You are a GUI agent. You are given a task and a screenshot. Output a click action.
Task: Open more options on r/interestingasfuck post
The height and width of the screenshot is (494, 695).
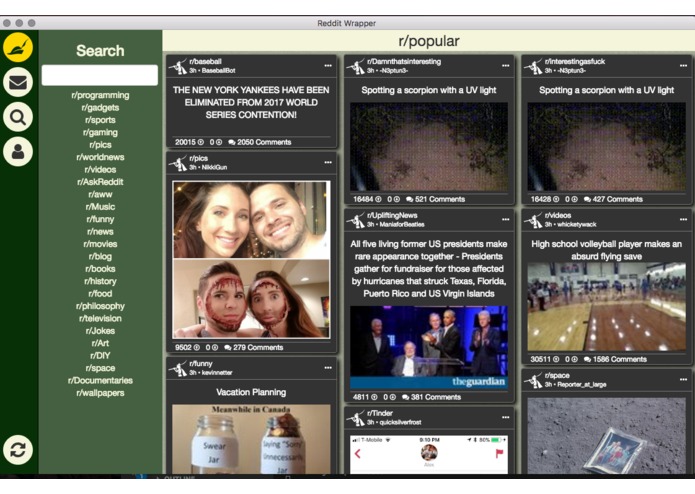click(683, 66)
